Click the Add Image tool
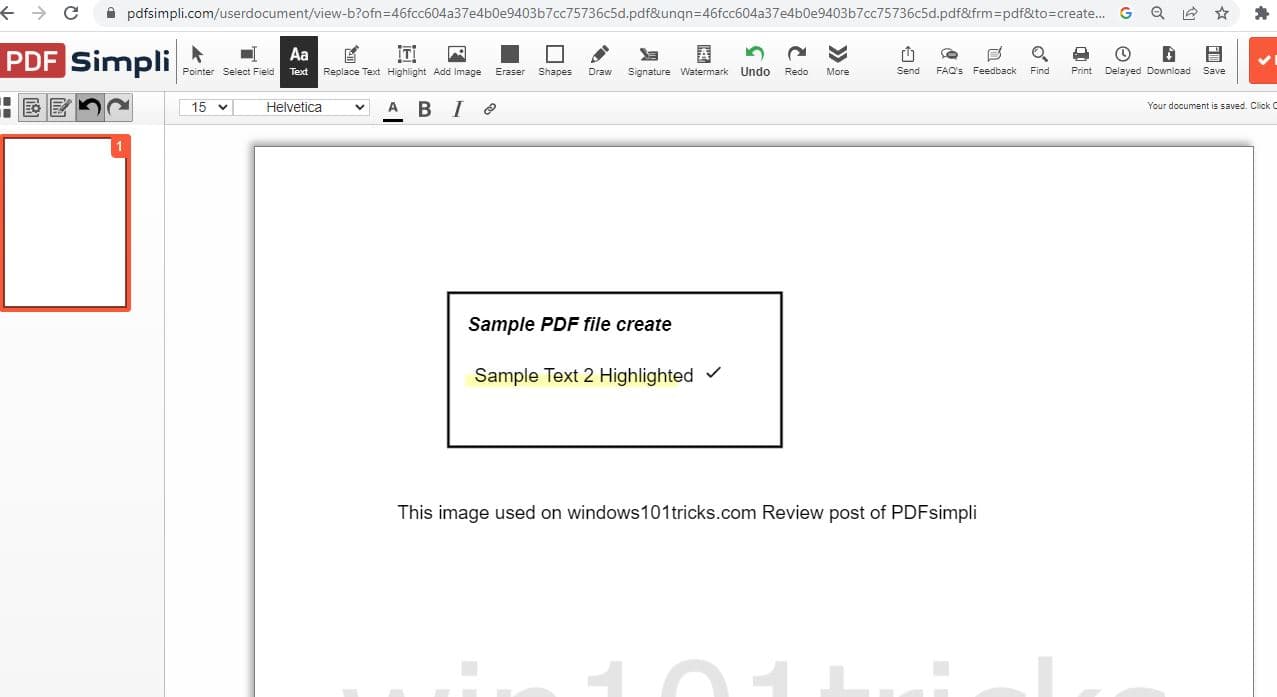This screenshot has width=1277, height=697. (x=457, y=60)
